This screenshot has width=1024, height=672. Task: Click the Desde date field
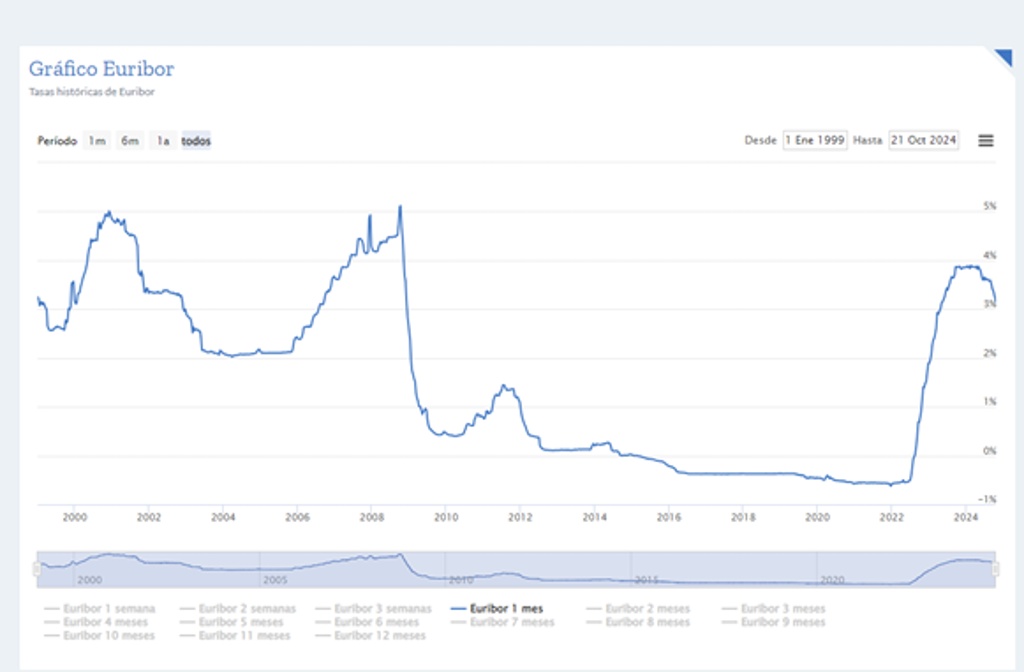pyautogui.click(x=815, y=141)
